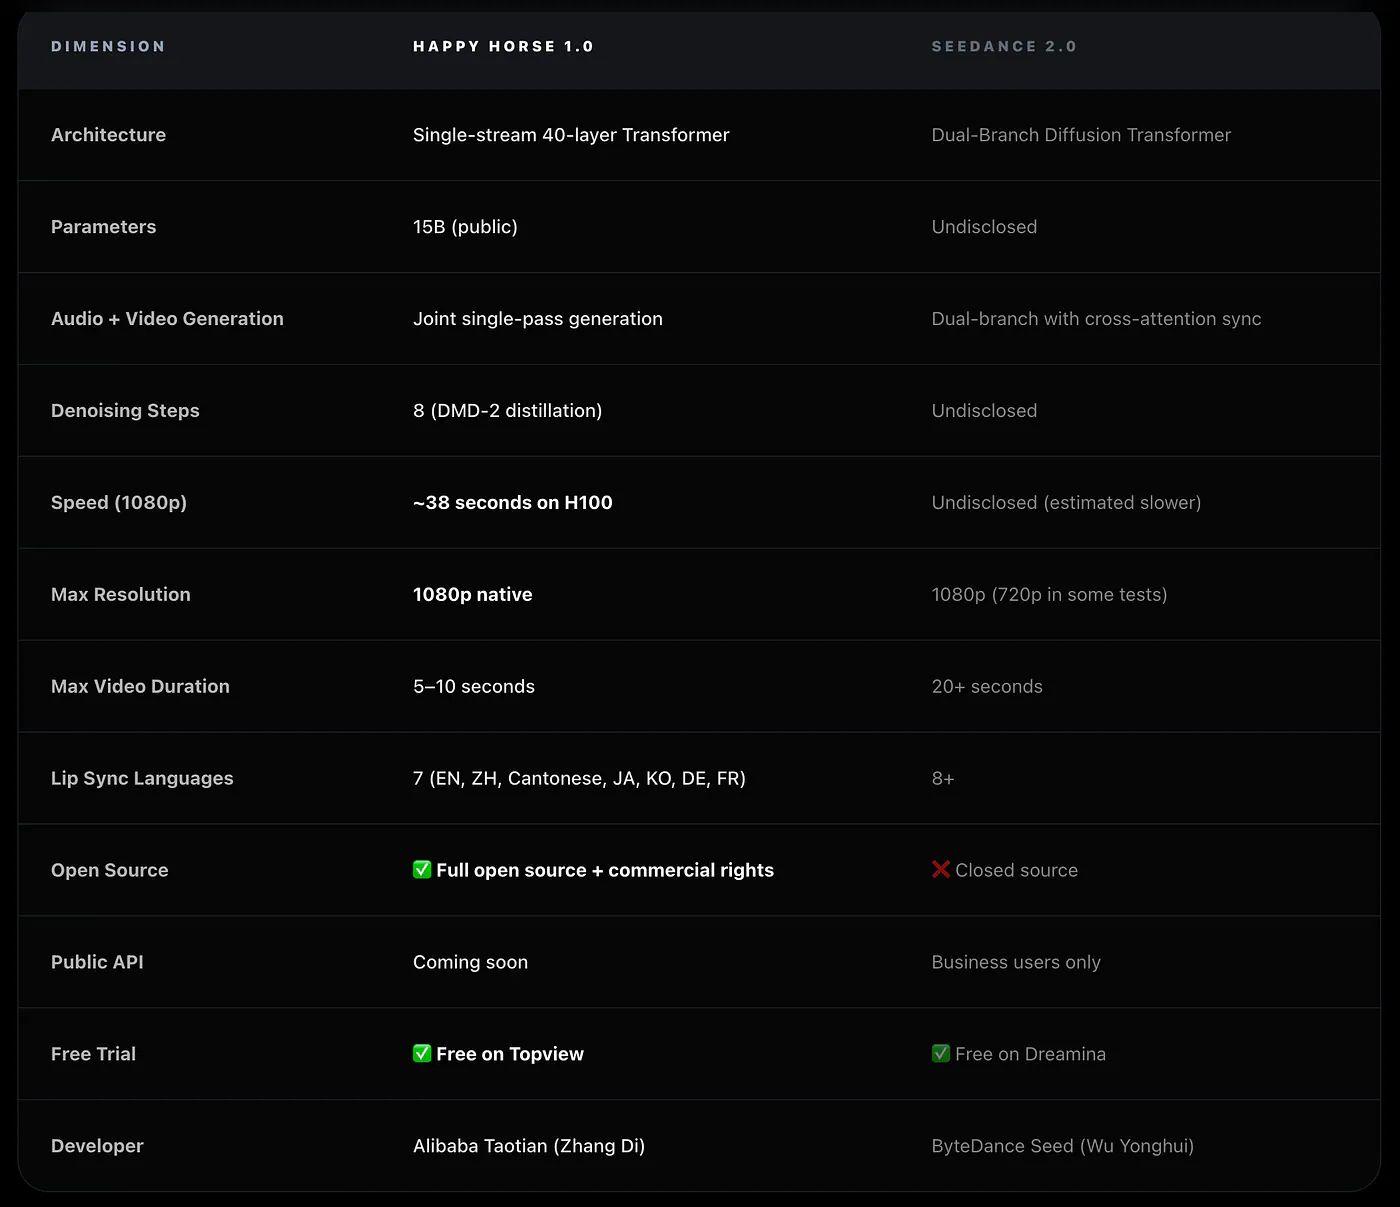
Task: Click the 8 (DMD-2 distillation) cell
Action: (507, 411)
